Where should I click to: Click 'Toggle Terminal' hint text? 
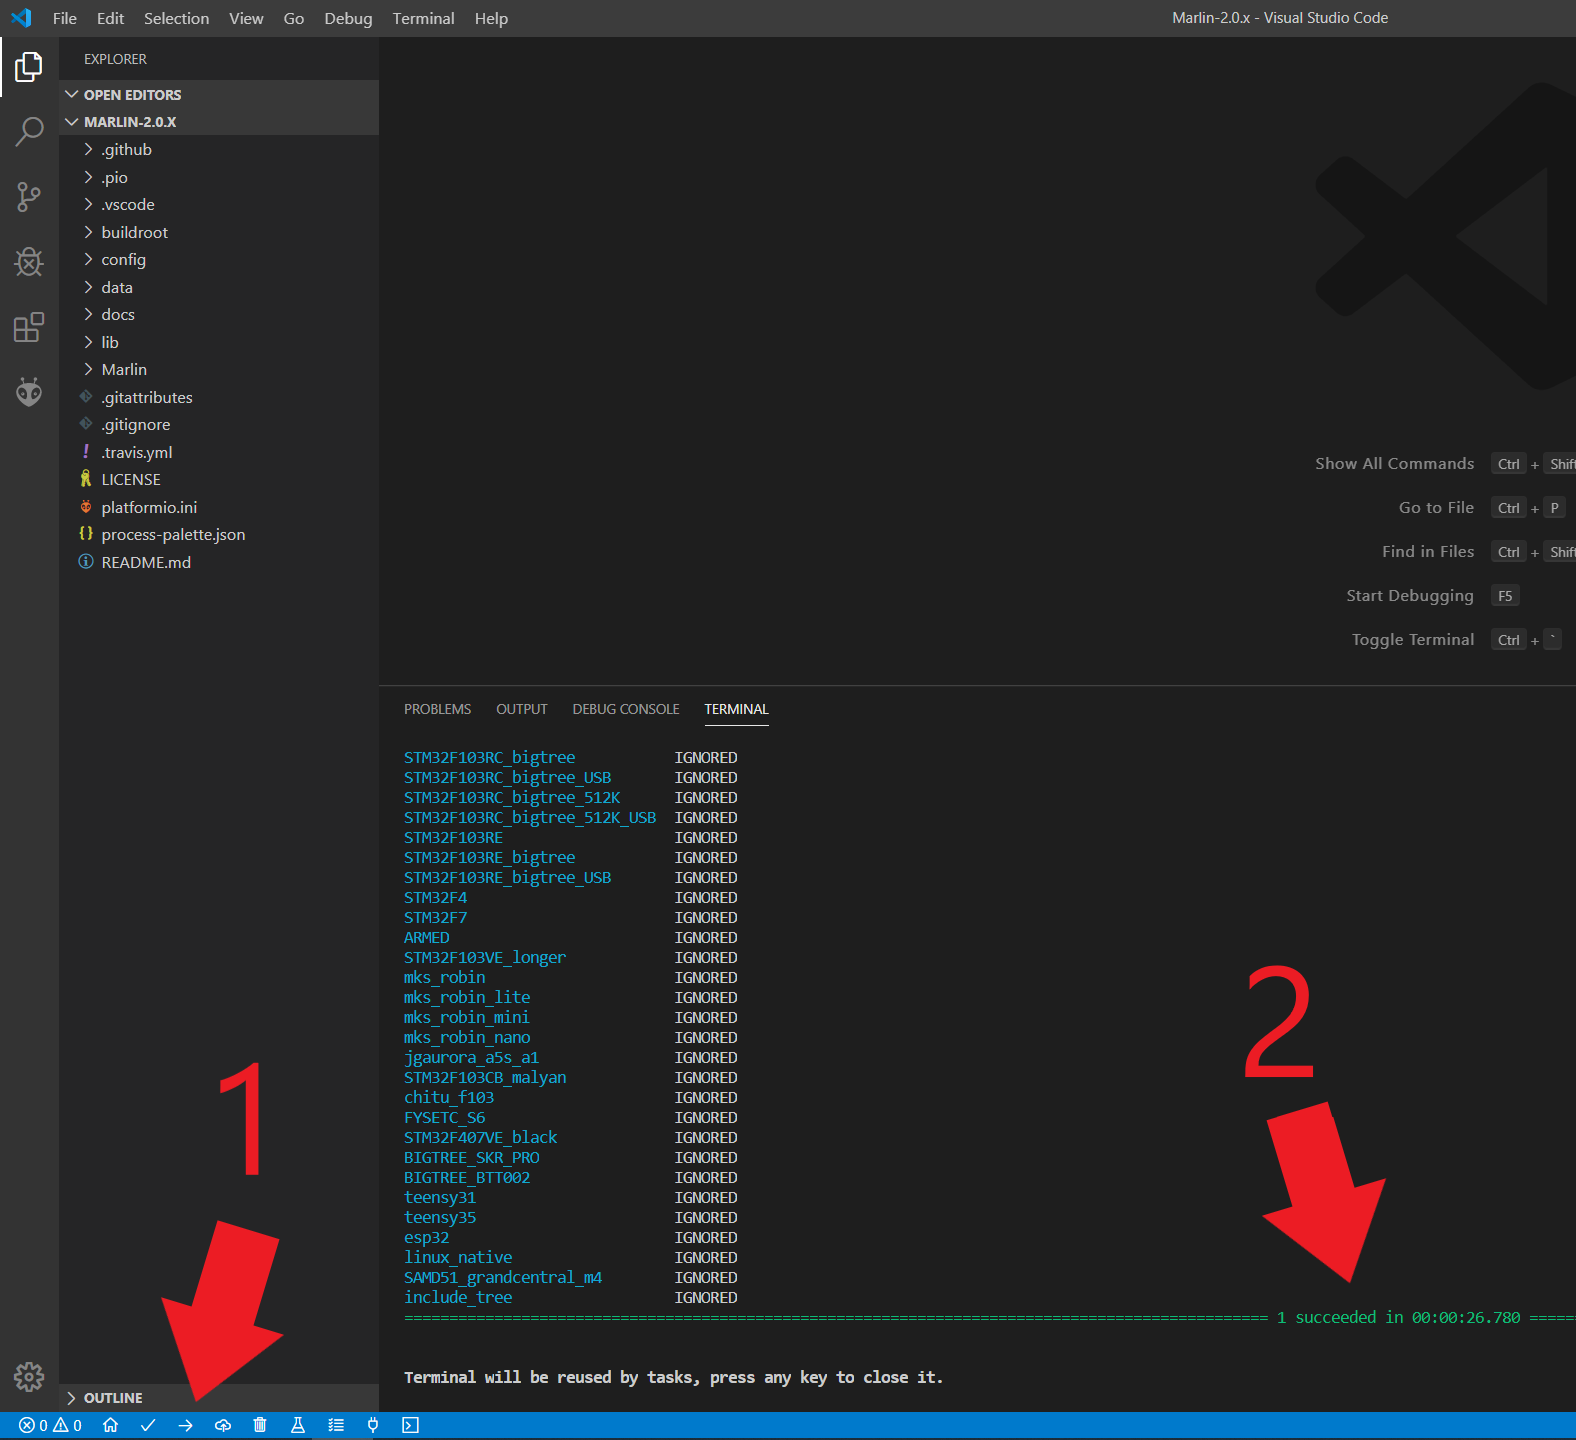pos(1413,640)
